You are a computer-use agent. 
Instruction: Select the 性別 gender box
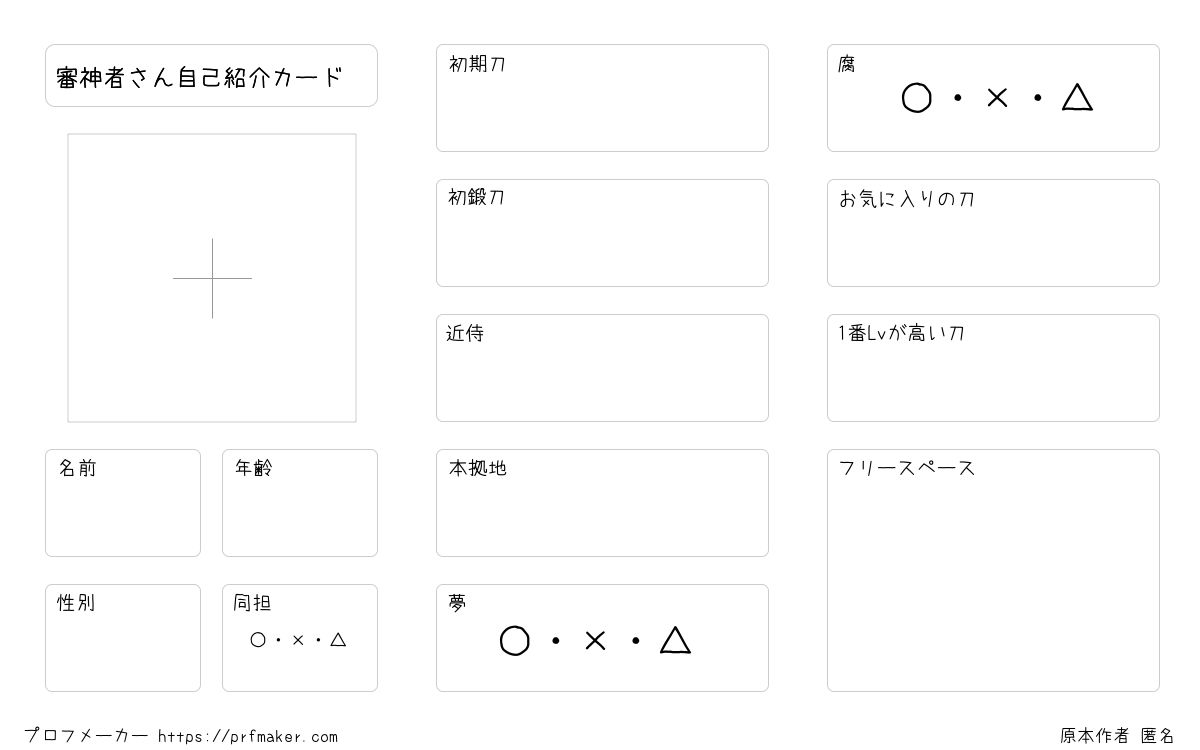tap(123, 638)
